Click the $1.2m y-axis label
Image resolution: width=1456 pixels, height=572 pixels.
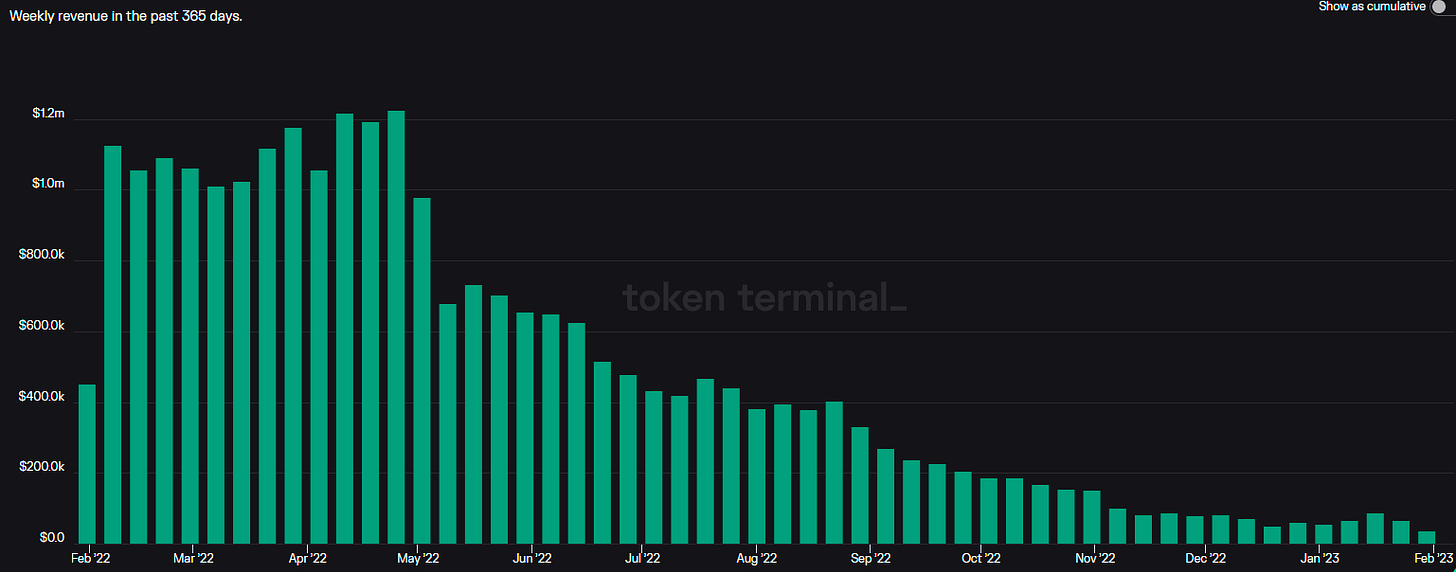(x=47, y=114)
